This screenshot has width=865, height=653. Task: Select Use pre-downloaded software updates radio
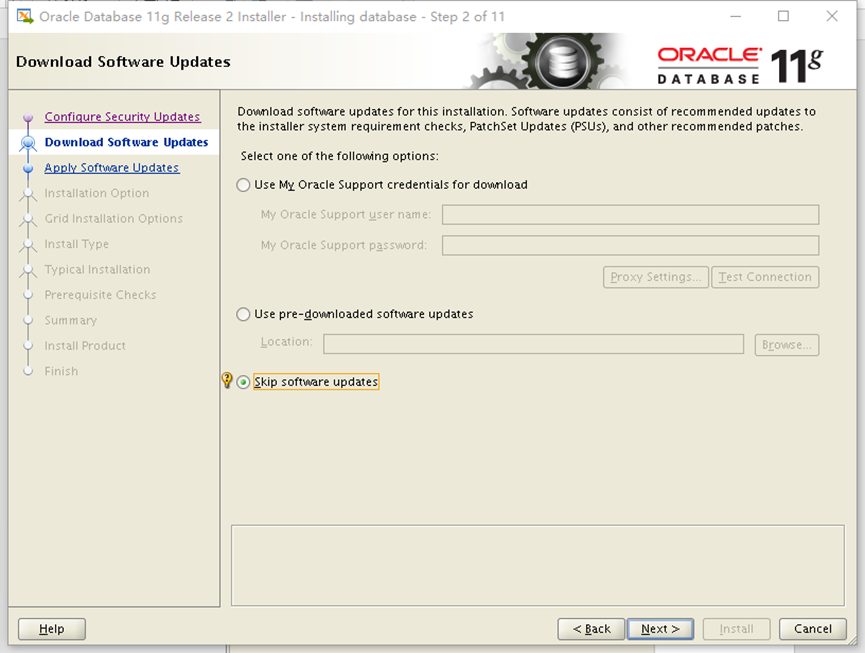pos(243,314)
